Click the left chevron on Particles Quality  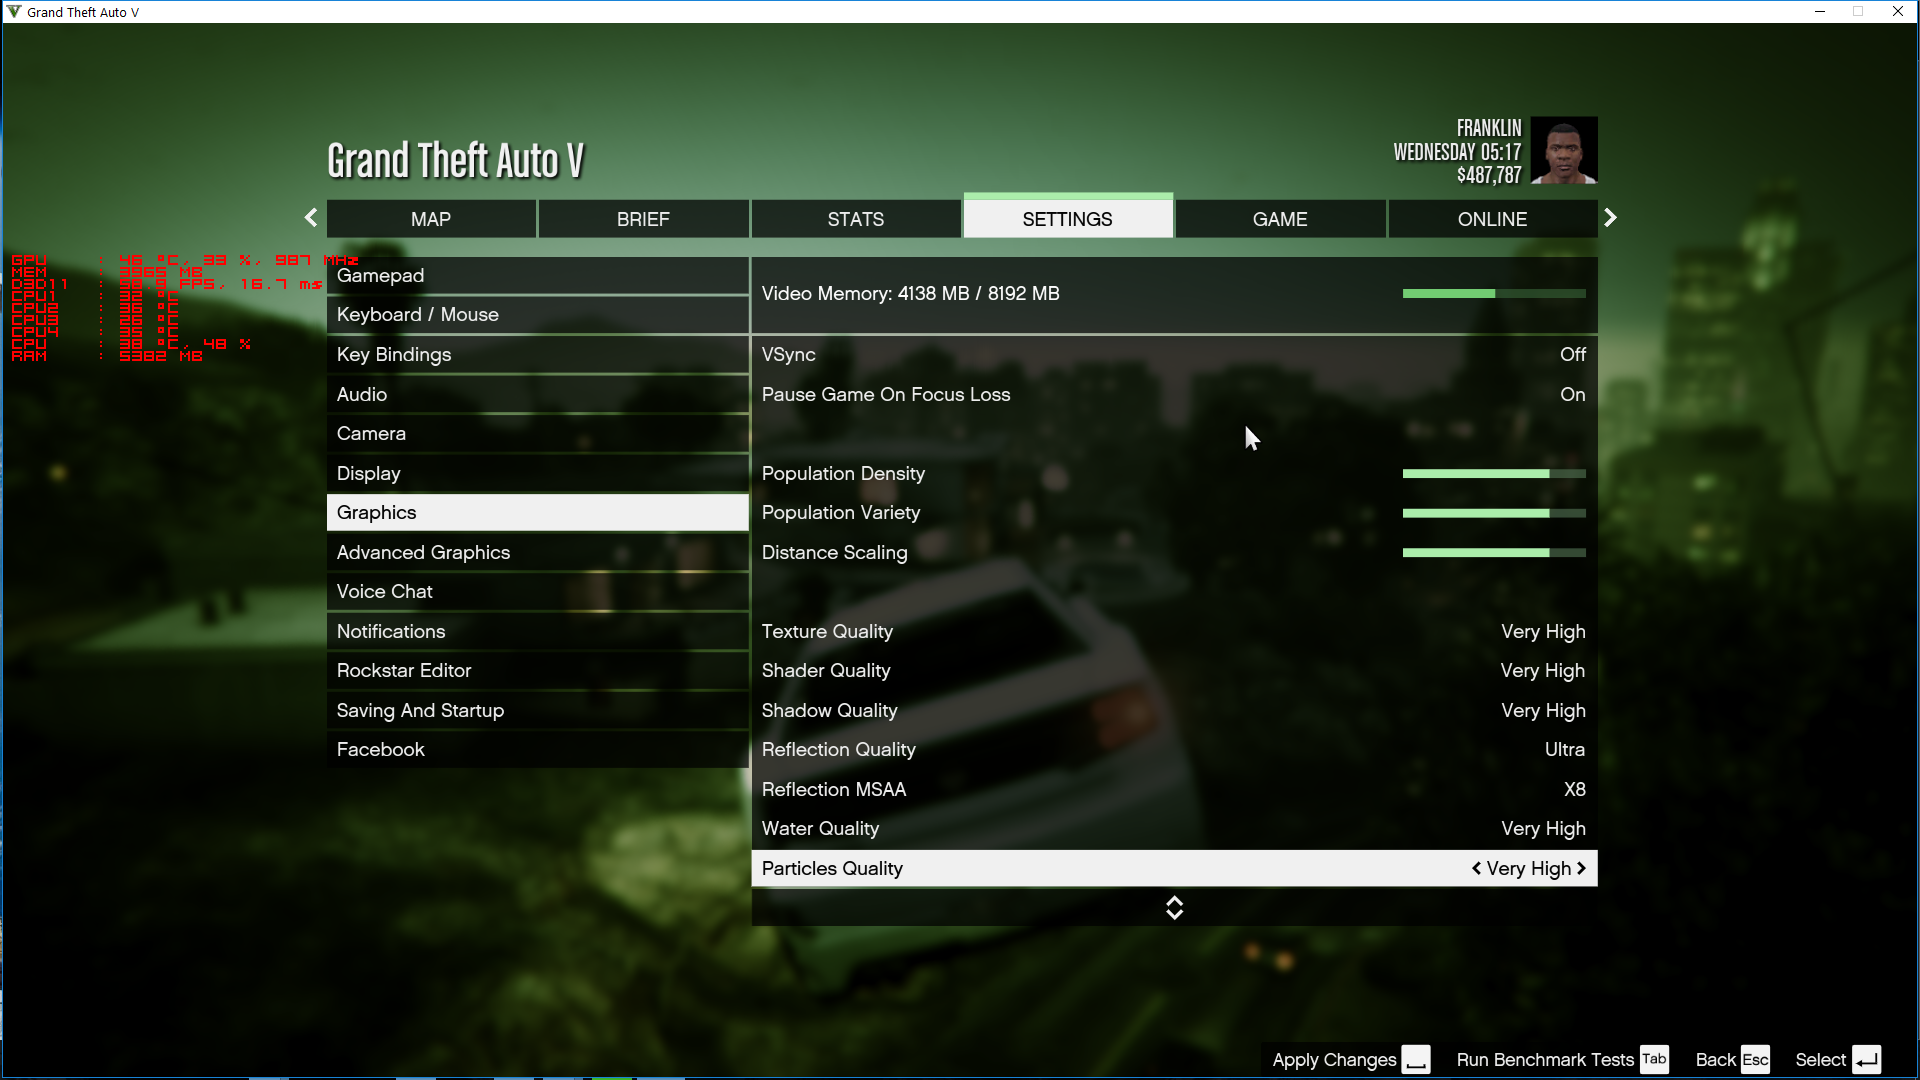click(x=1476, y=868)
